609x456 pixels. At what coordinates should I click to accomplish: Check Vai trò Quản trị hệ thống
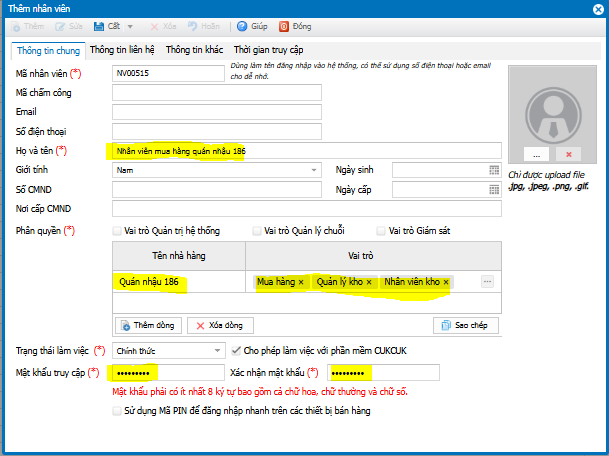coord(117,231)
